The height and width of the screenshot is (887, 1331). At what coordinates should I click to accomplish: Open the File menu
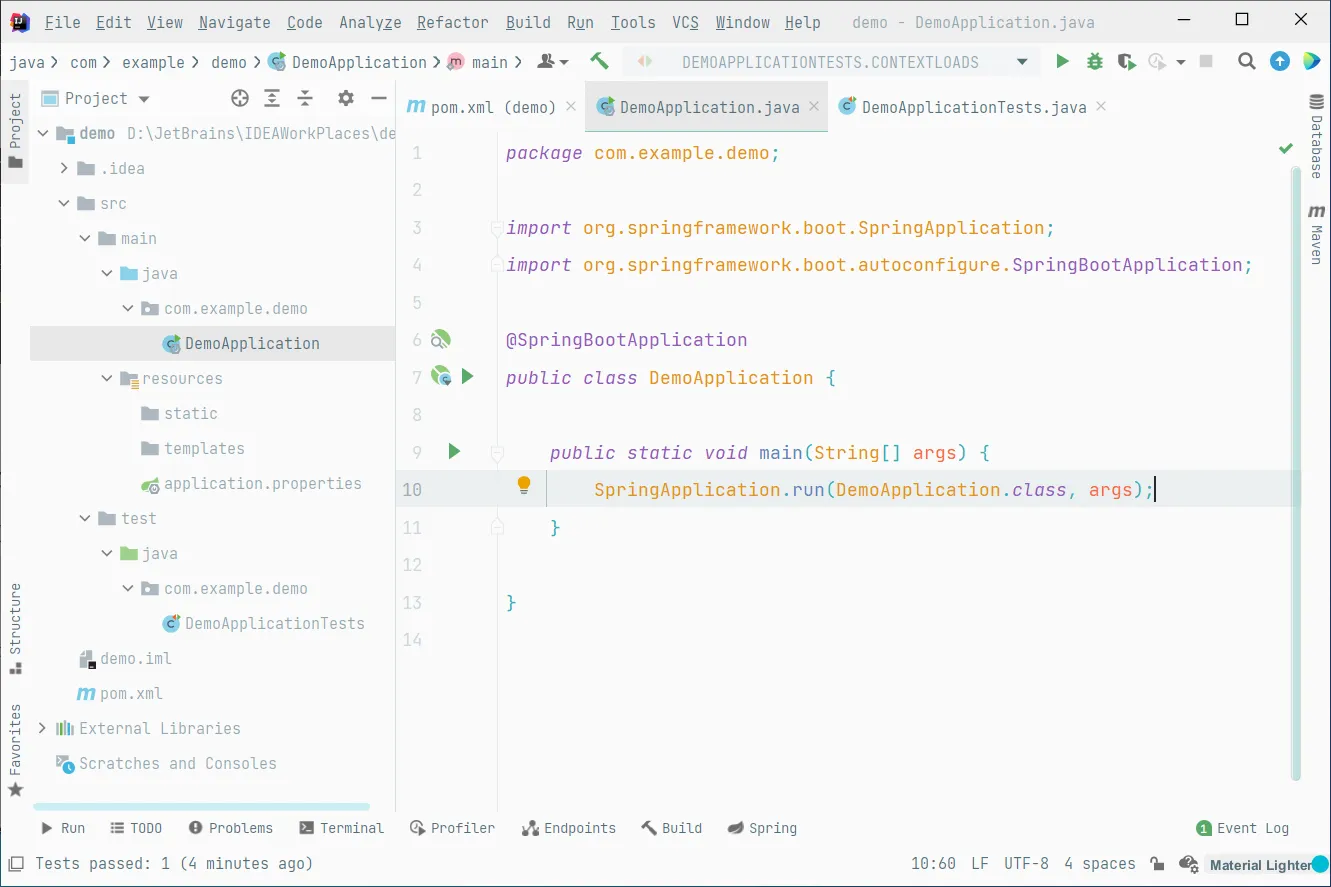pos(63,22)
